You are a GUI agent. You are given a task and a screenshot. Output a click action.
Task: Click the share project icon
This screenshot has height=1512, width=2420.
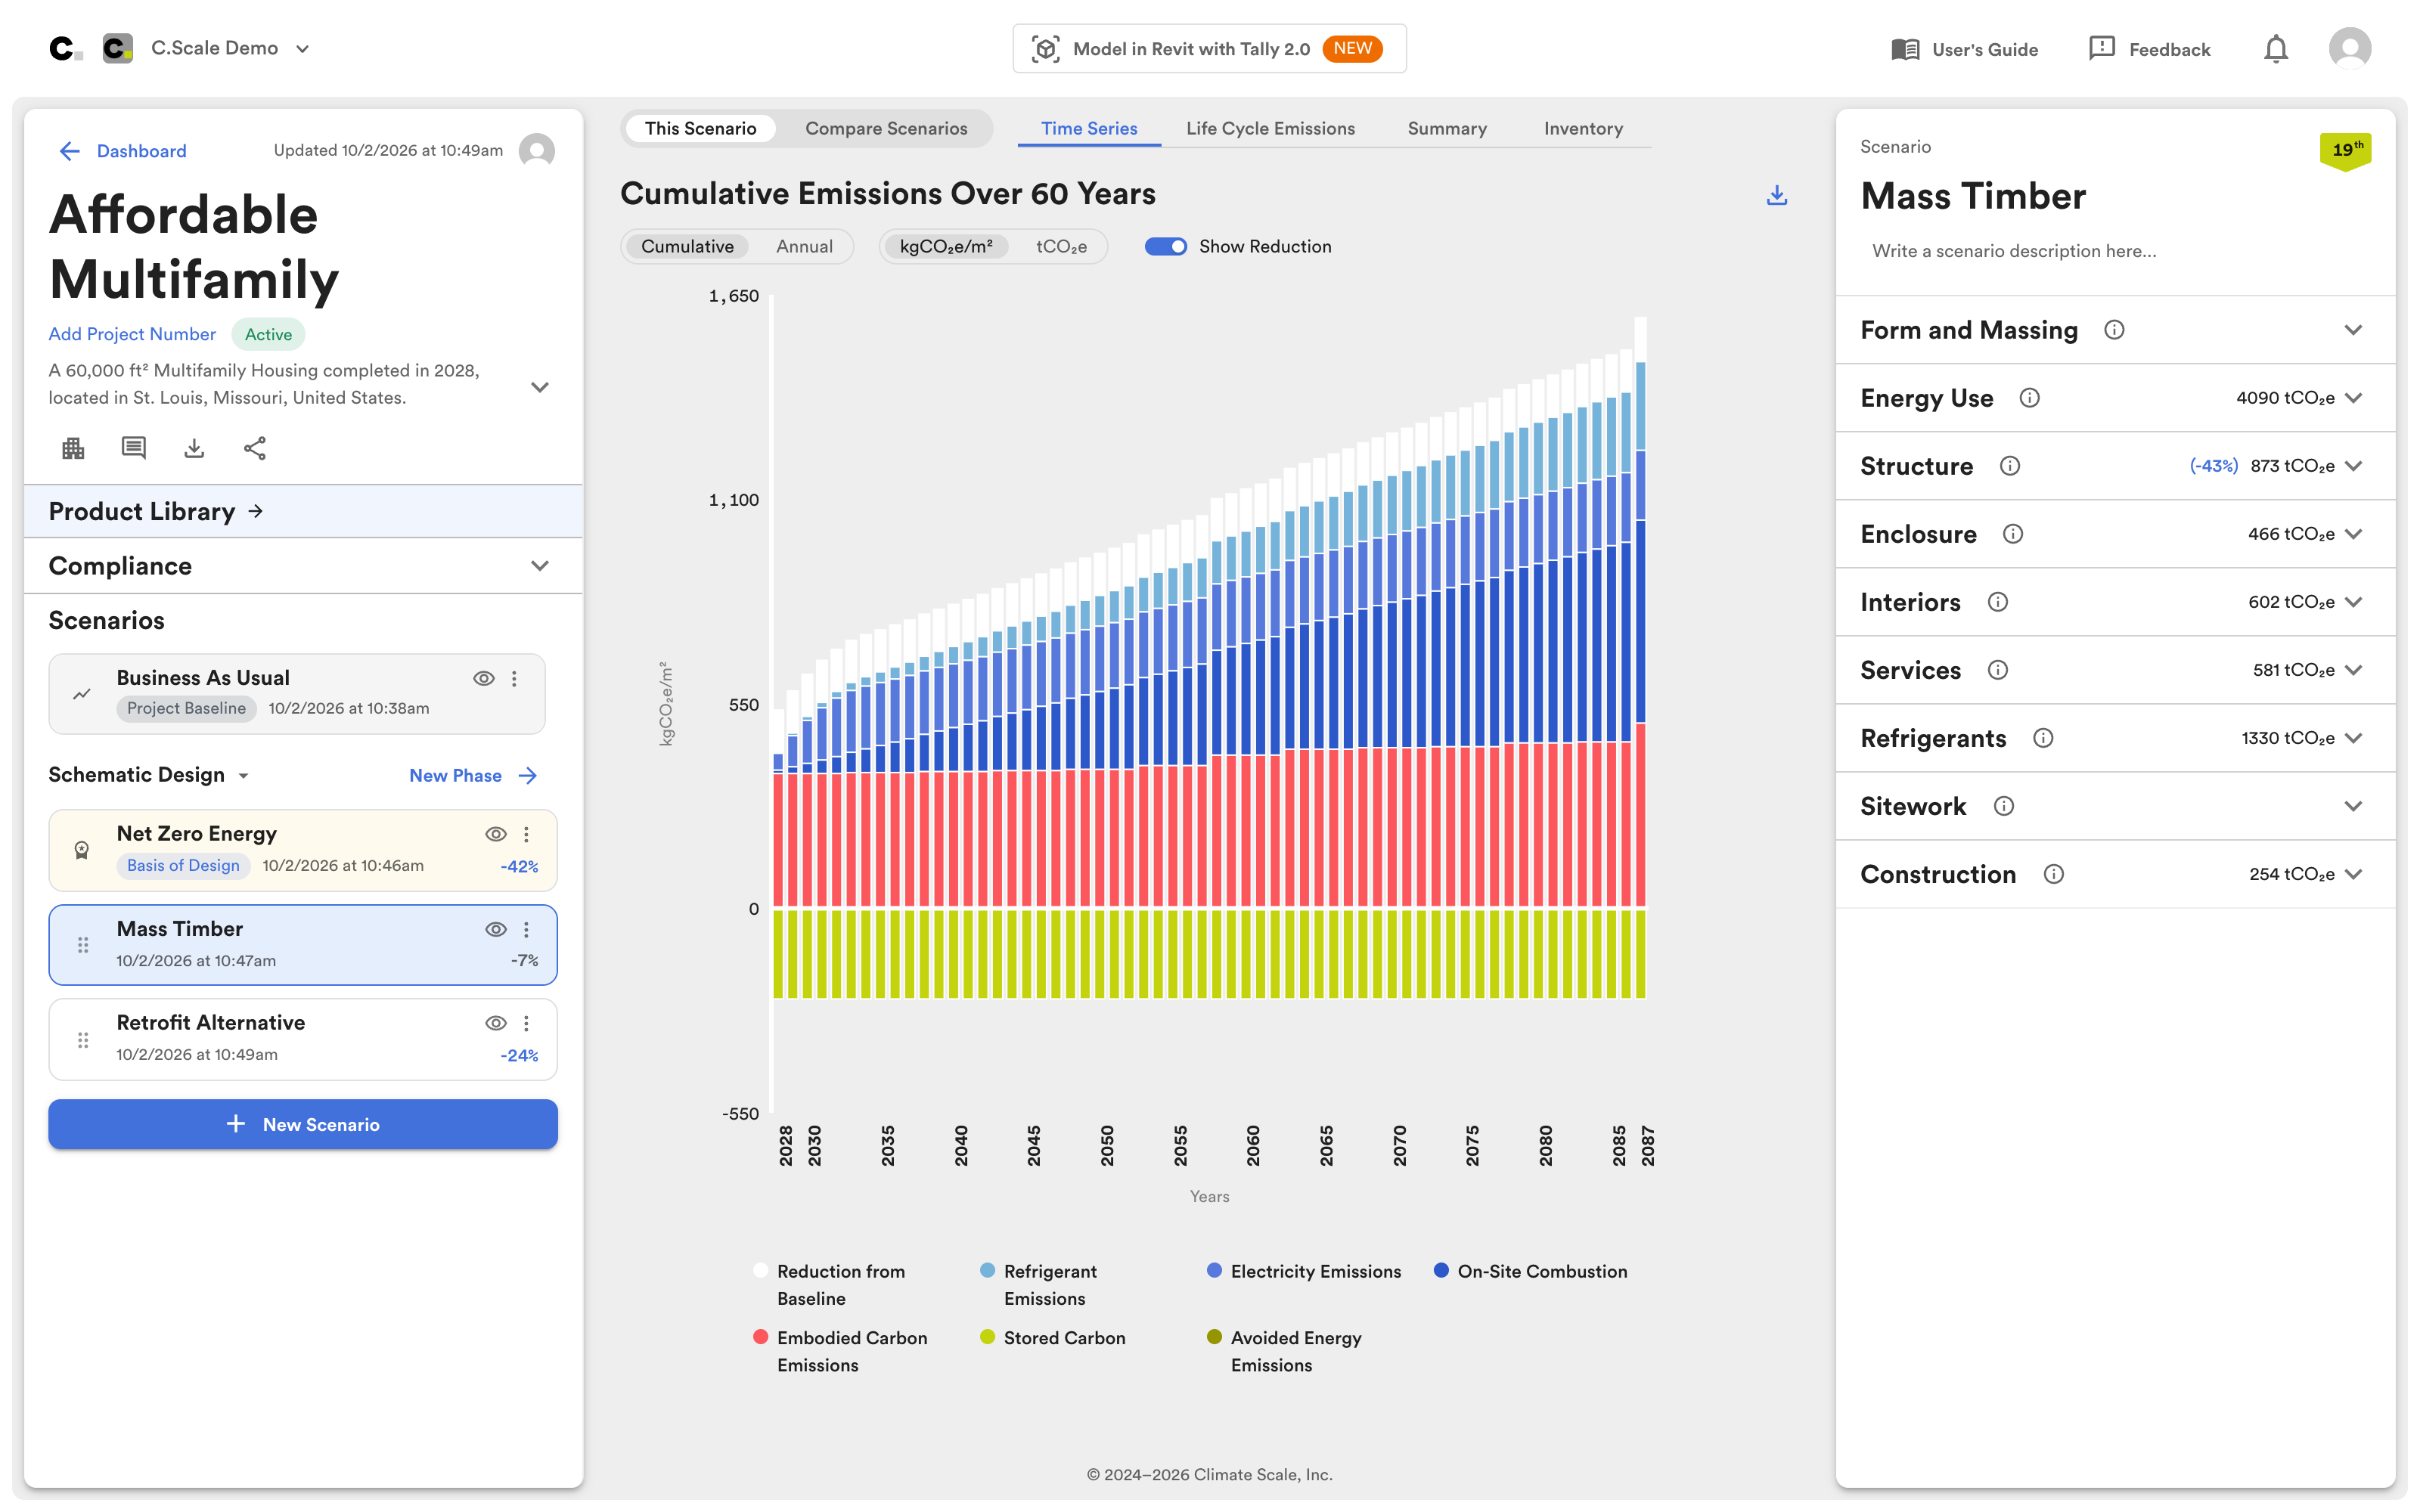pos(255,448)
